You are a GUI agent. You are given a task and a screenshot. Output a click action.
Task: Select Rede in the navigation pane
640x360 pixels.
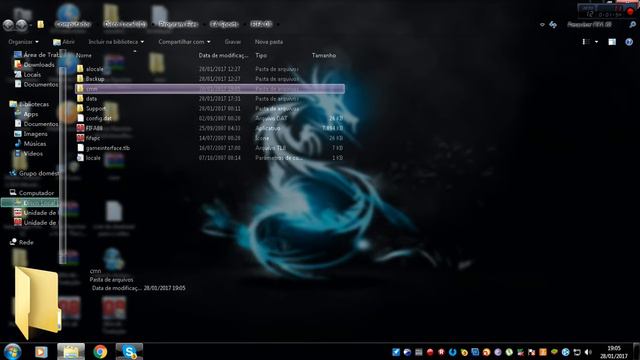22,242
